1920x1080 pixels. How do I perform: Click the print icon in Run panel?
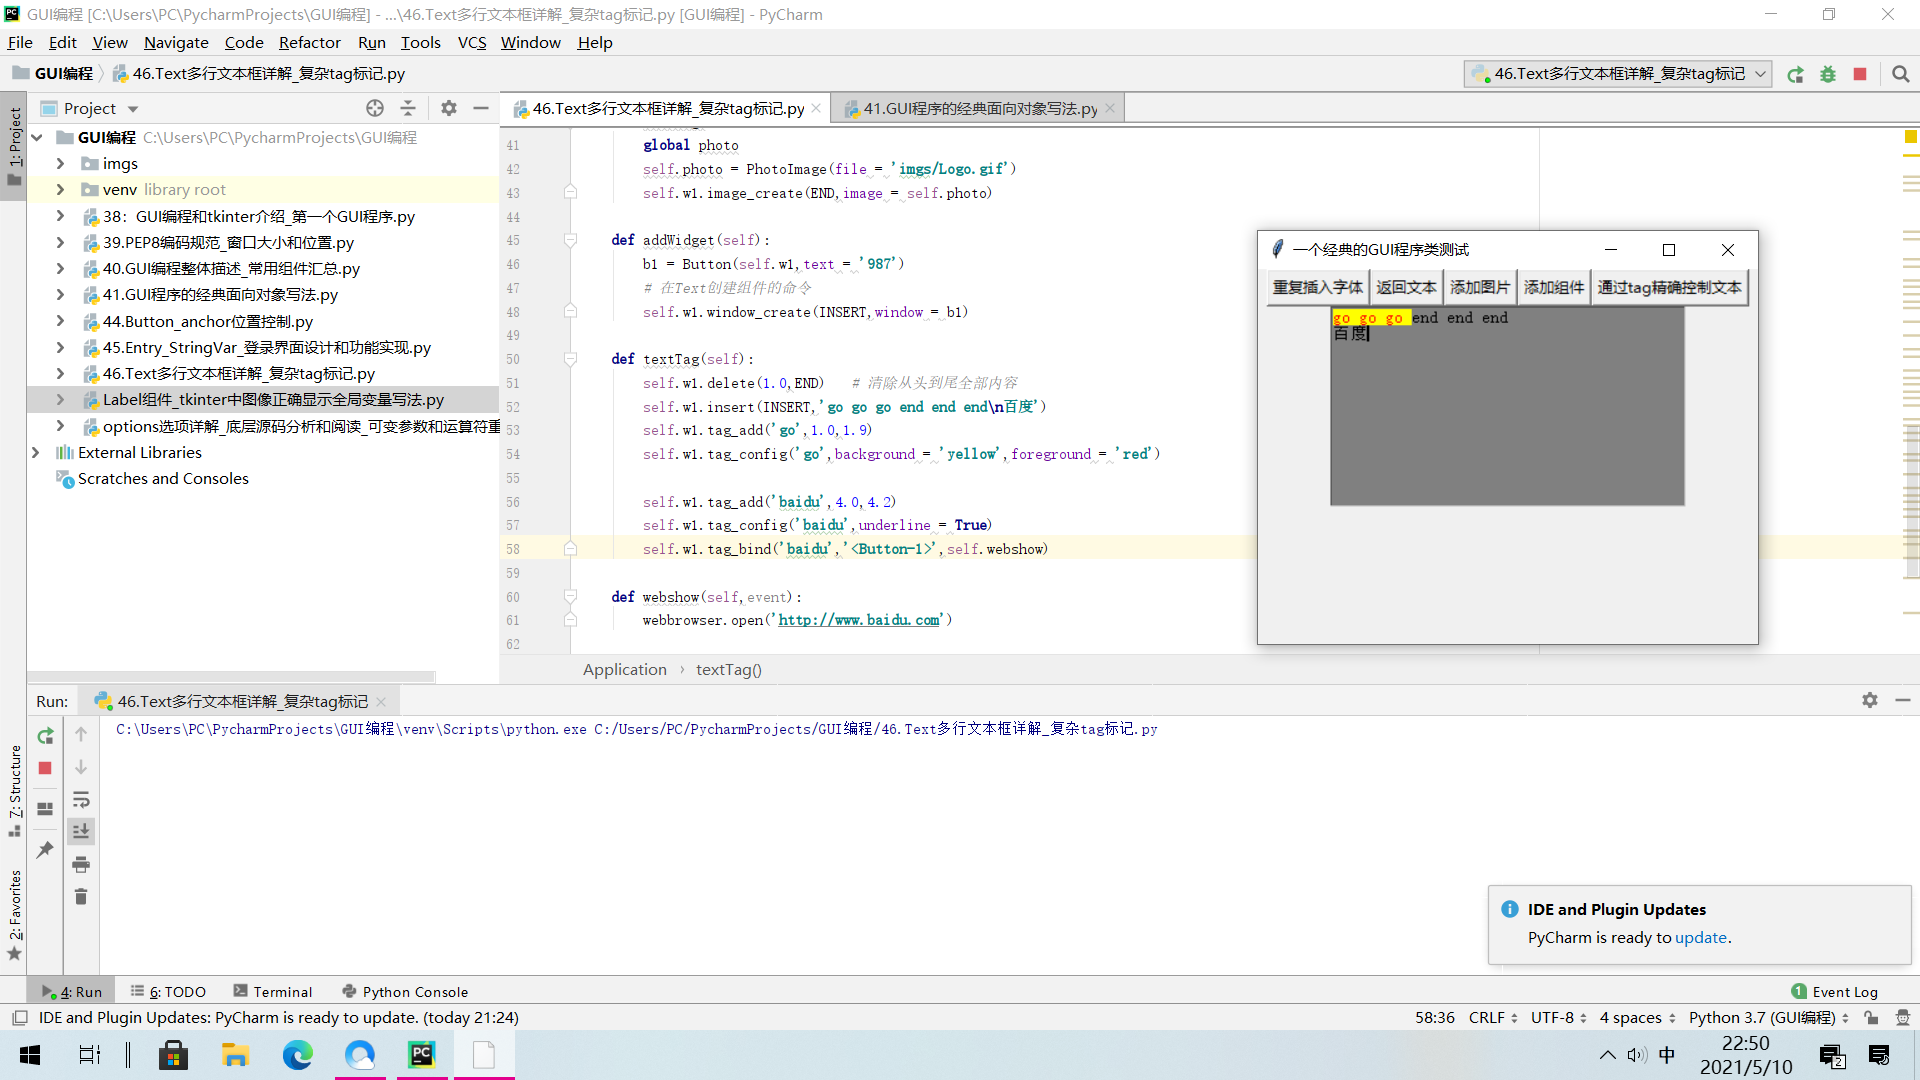(81, 864)
